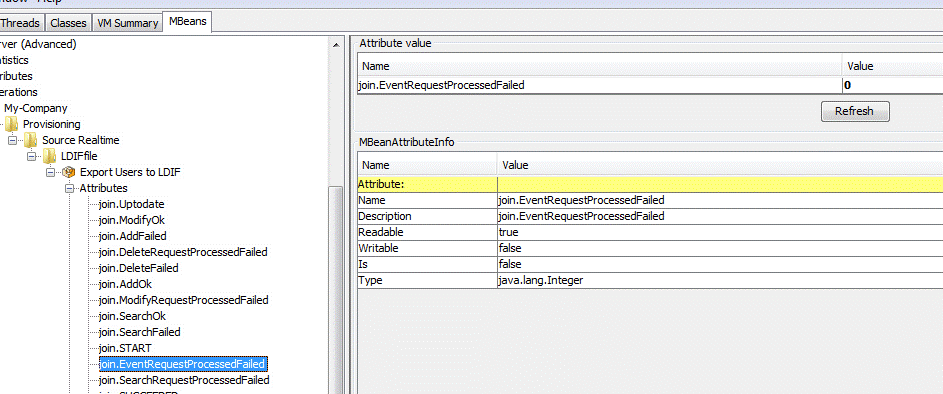Click the tree panel scroll up arrow

[336, 44]
